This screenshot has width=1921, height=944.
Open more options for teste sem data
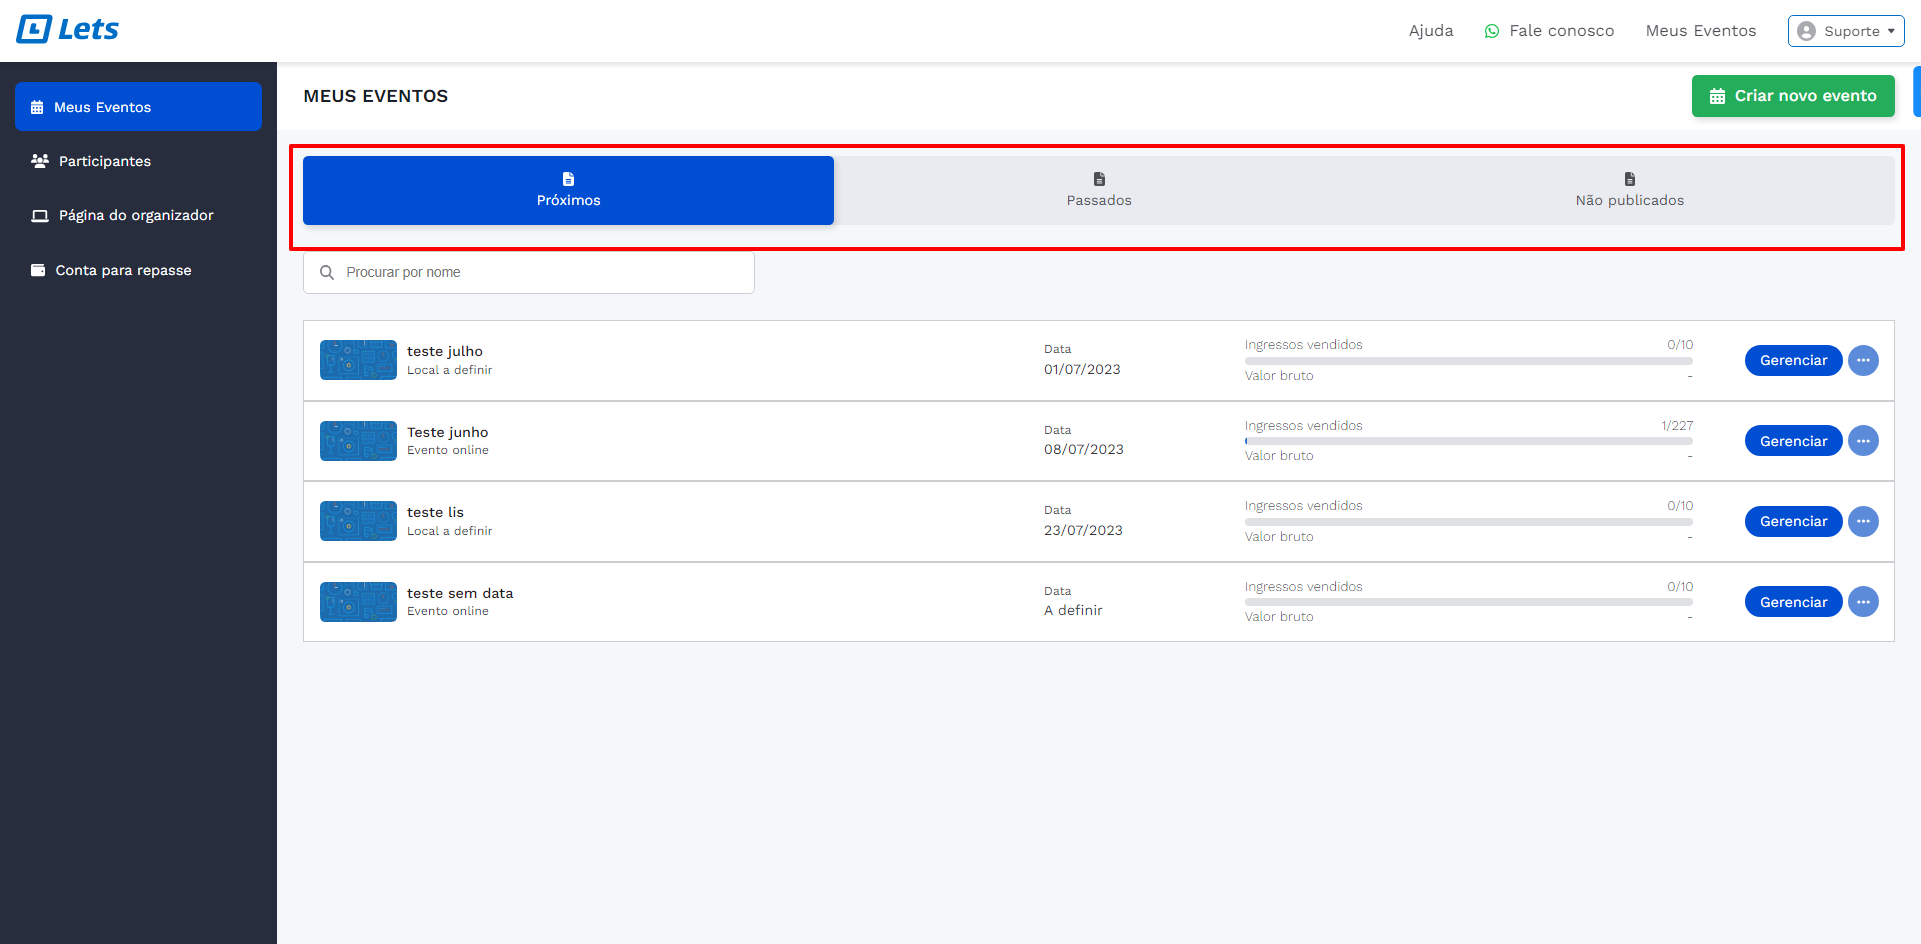1862,602
